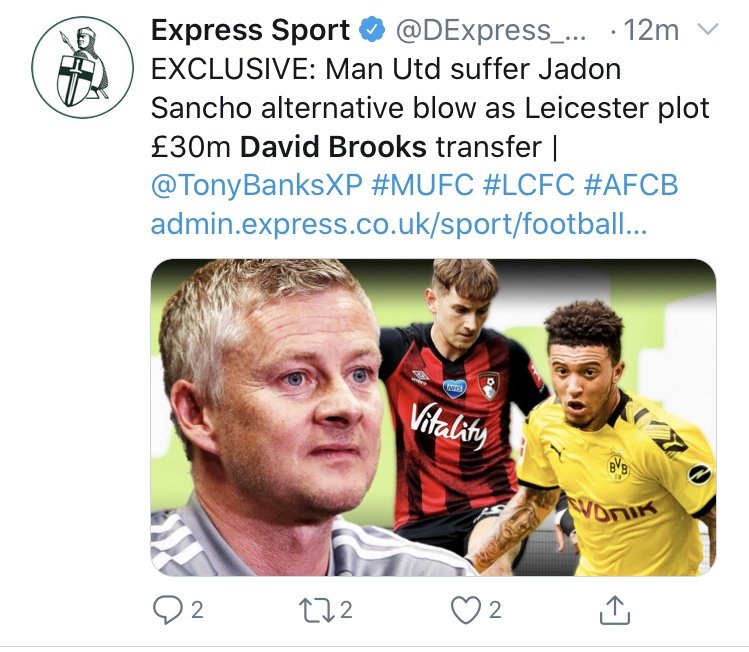The width and height of the screenshot is (749, 652).
Task: Retweet using the circular arrows icon
Action: click(x=317, y=610)
